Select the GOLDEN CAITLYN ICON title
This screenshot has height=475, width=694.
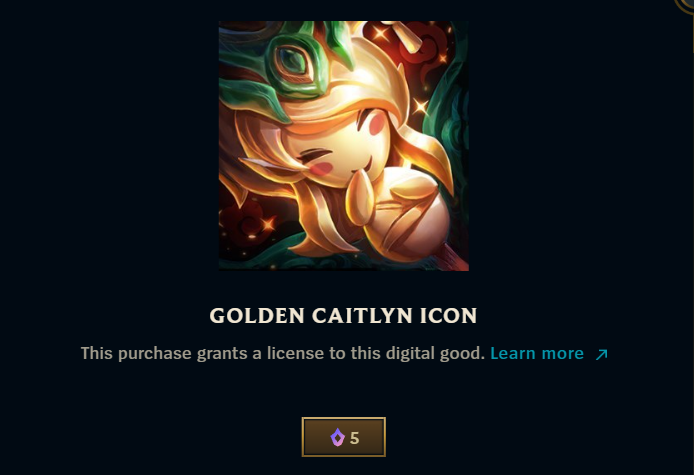coord(343,316)
